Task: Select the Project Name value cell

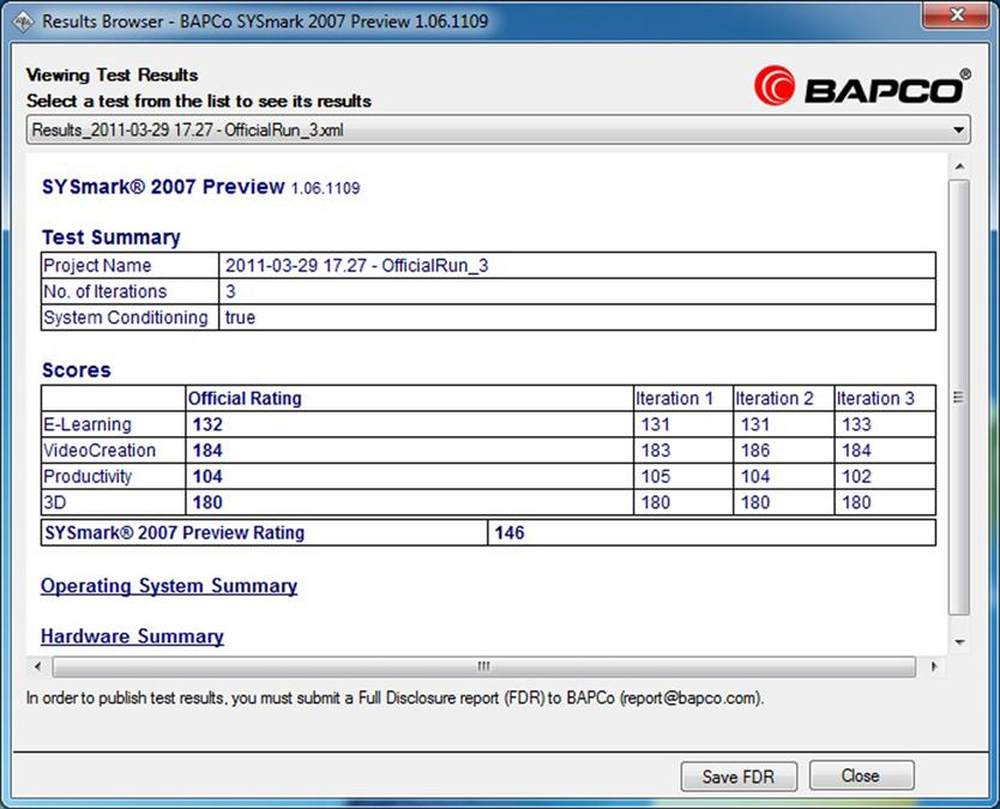Action: click(x=357, y=265)
